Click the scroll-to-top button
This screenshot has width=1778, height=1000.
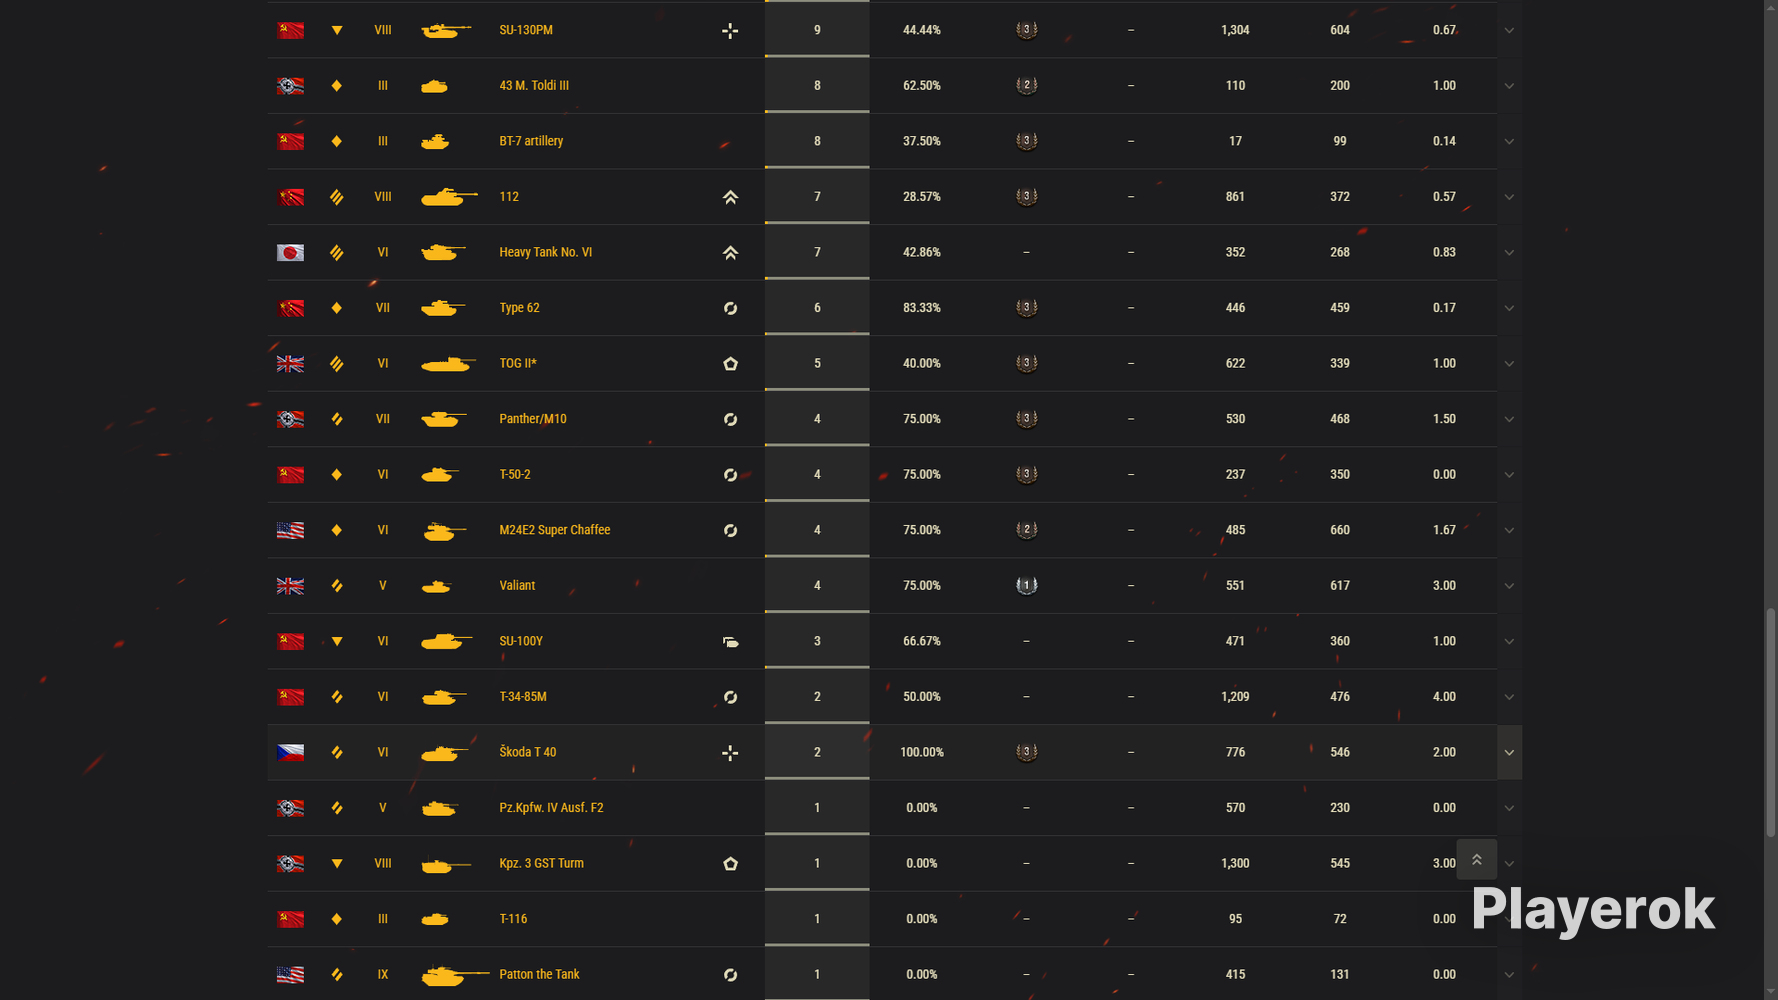(x=1476, y=859)
